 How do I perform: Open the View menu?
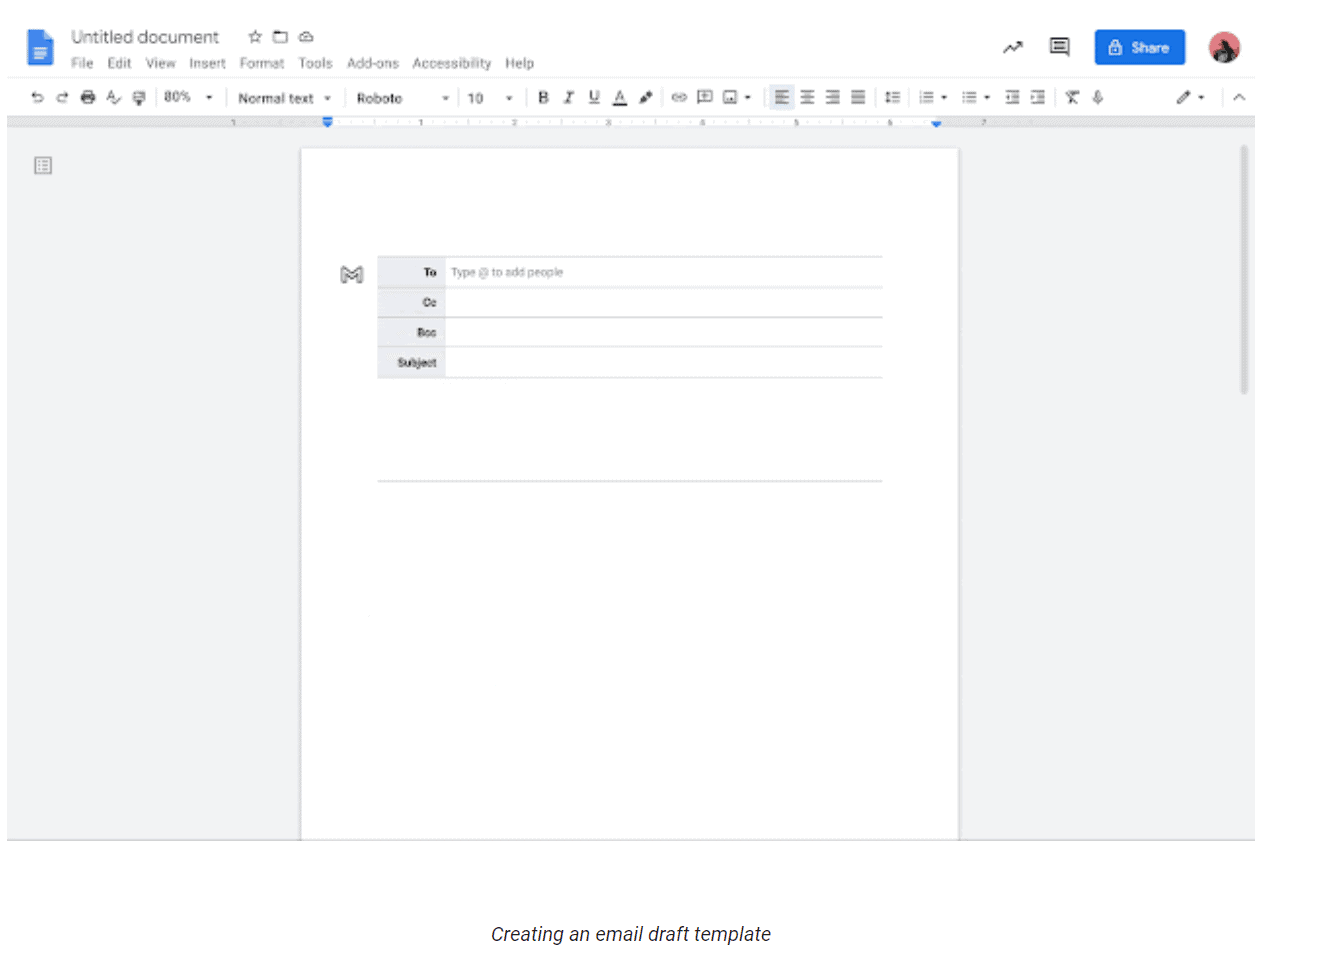[x=160, y=63]
